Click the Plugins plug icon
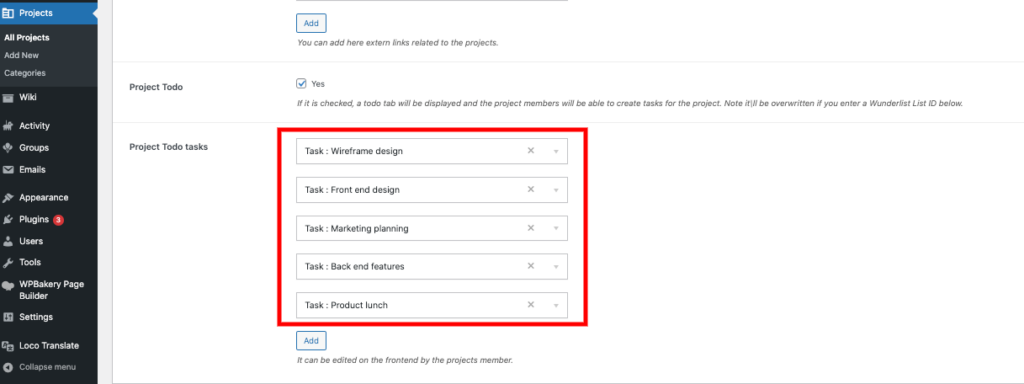Screen dimensions: 1024x384 (x=8, y=219)
